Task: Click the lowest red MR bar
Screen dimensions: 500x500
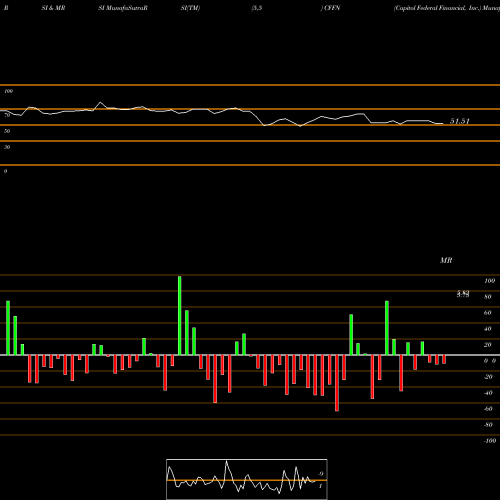Action: pos(337,383)
